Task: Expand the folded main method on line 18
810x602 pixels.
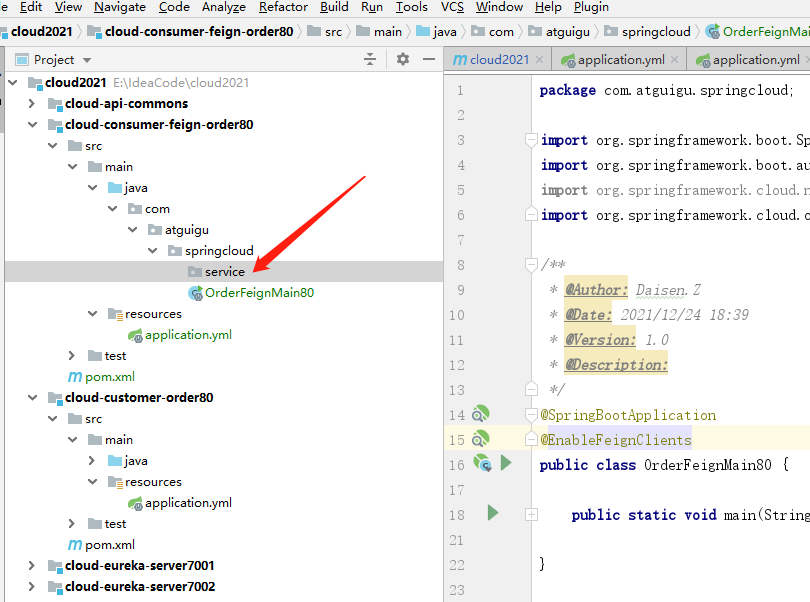Action: coord(531,515)
